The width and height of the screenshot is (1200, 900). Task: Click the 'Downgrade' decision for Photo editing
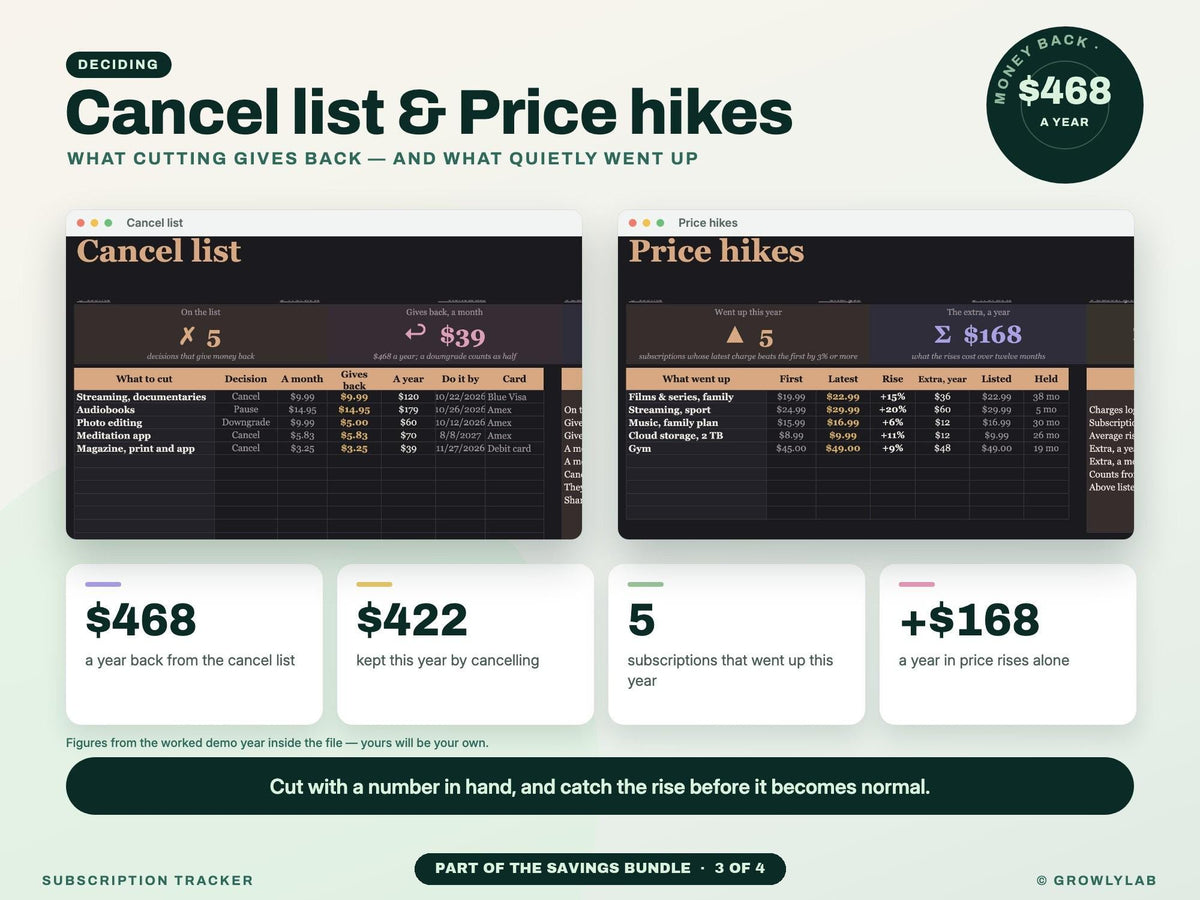coord(246,423)
